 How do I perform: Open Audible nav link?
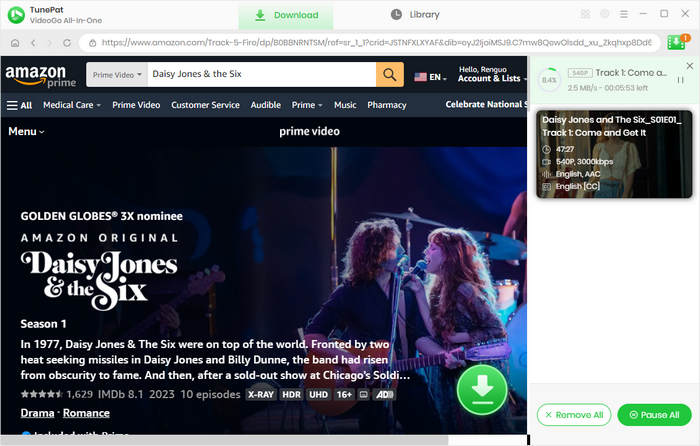266,105
